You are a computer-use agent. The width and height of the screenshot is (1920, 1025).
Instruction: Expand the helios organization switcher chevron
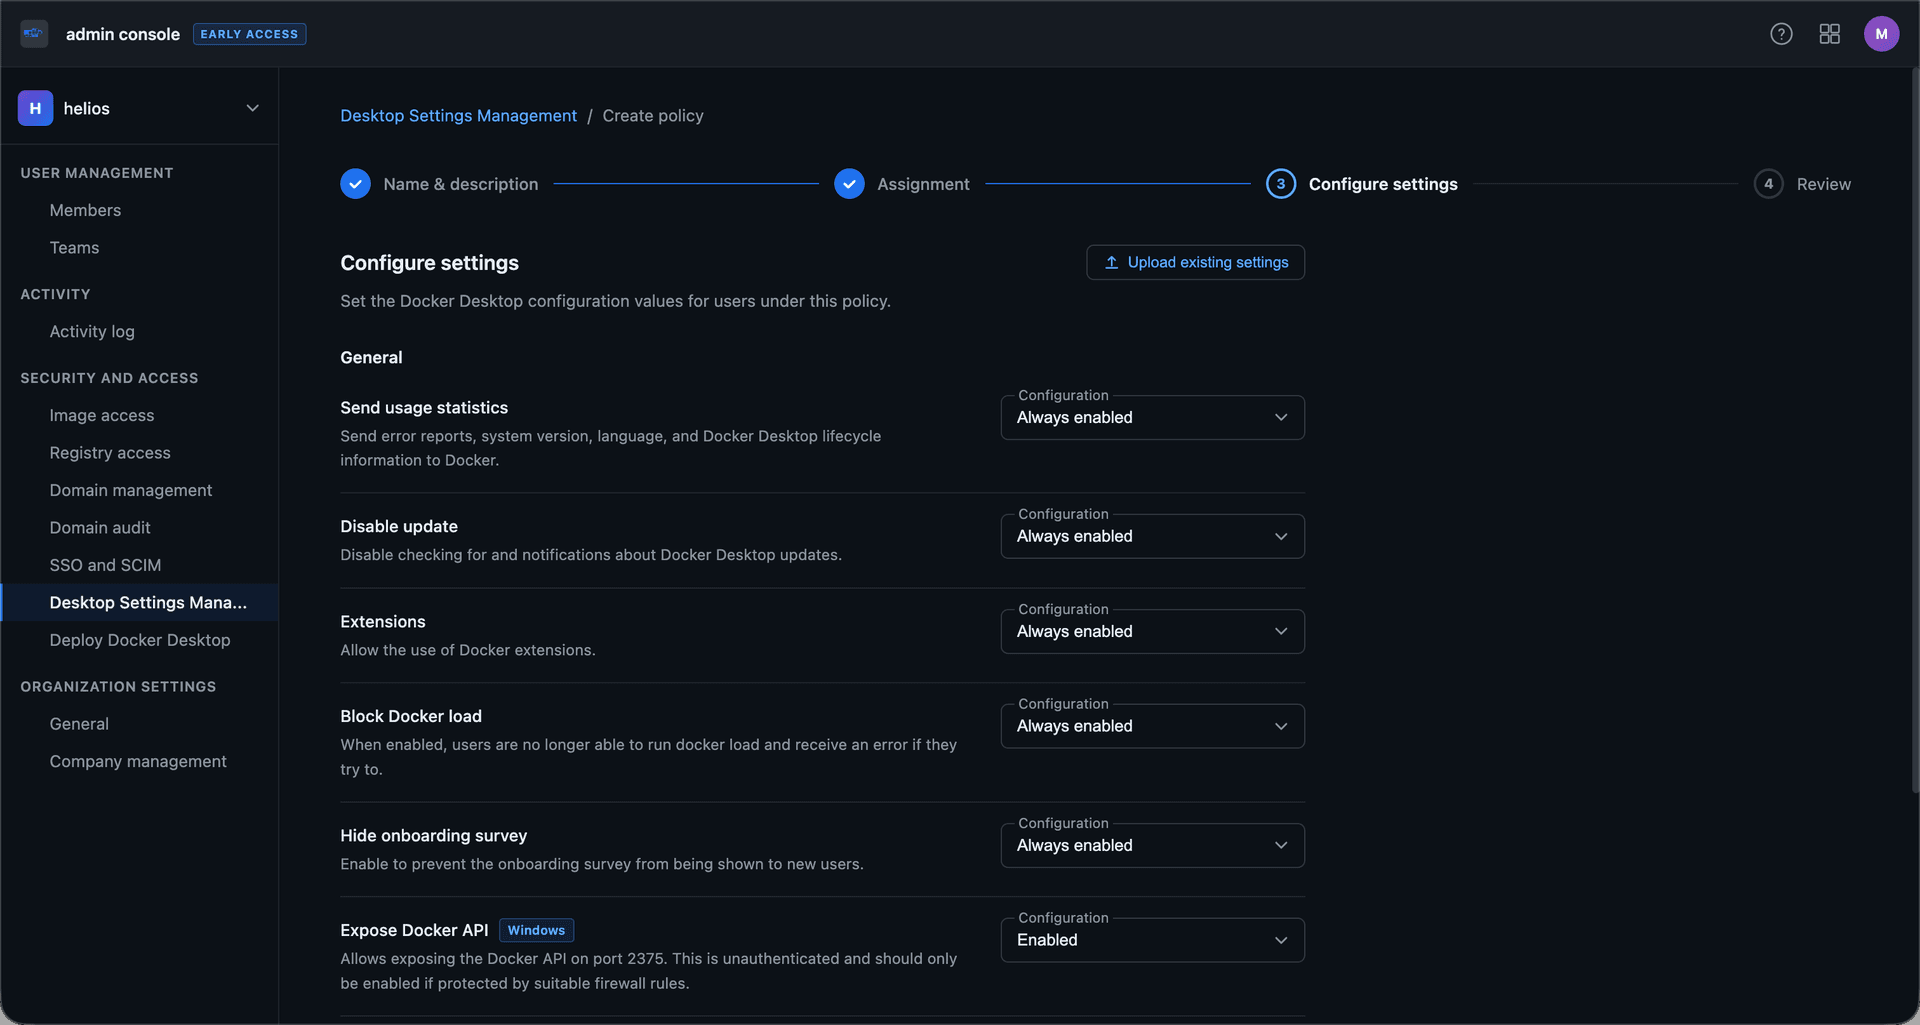click(x=252, y=108)
